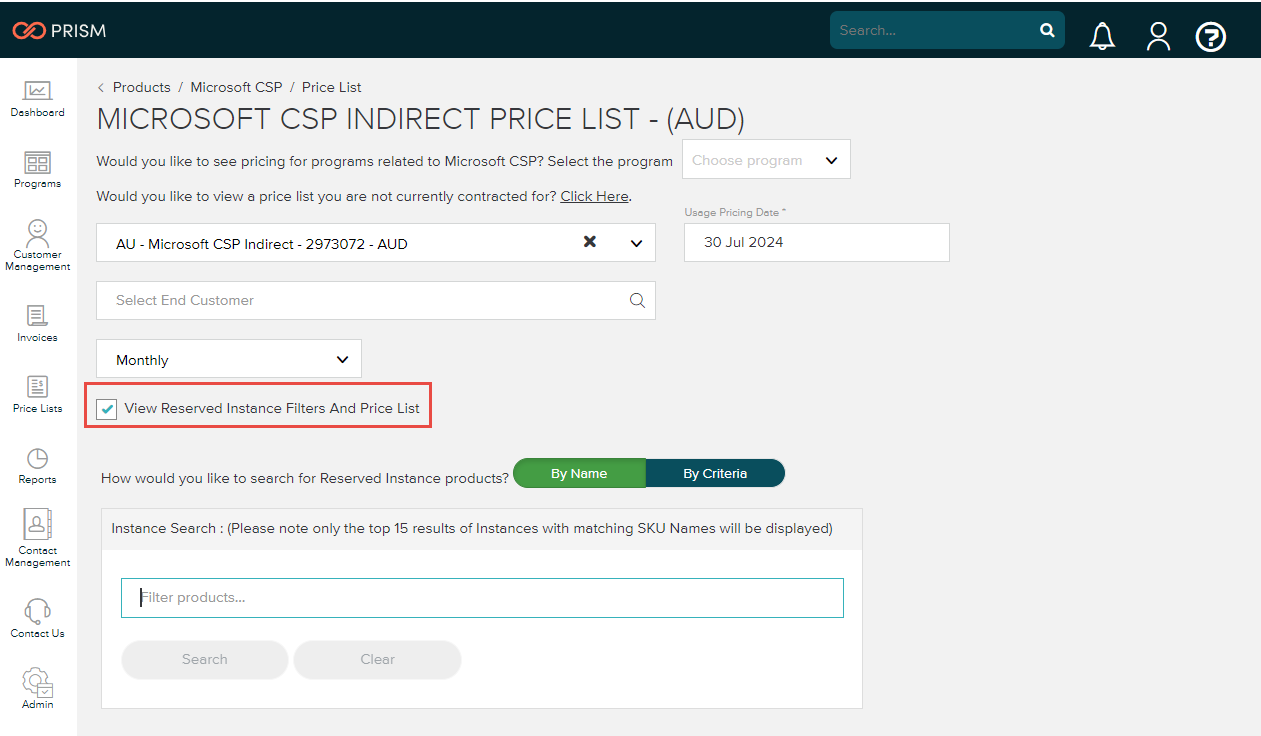Open the Invoices sidebar icon

tap(37, 323)
